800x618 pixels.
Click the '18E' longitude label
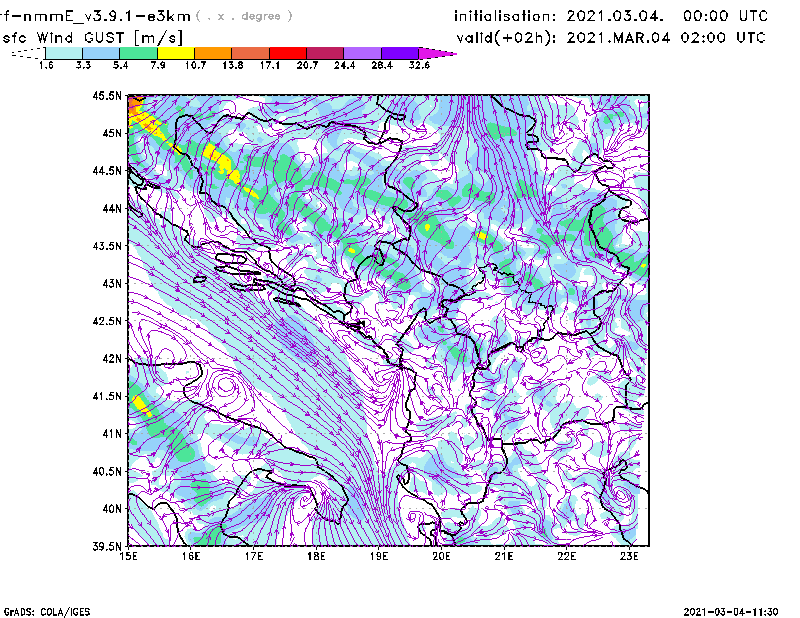pyautogui.click(x=316, y=556)
